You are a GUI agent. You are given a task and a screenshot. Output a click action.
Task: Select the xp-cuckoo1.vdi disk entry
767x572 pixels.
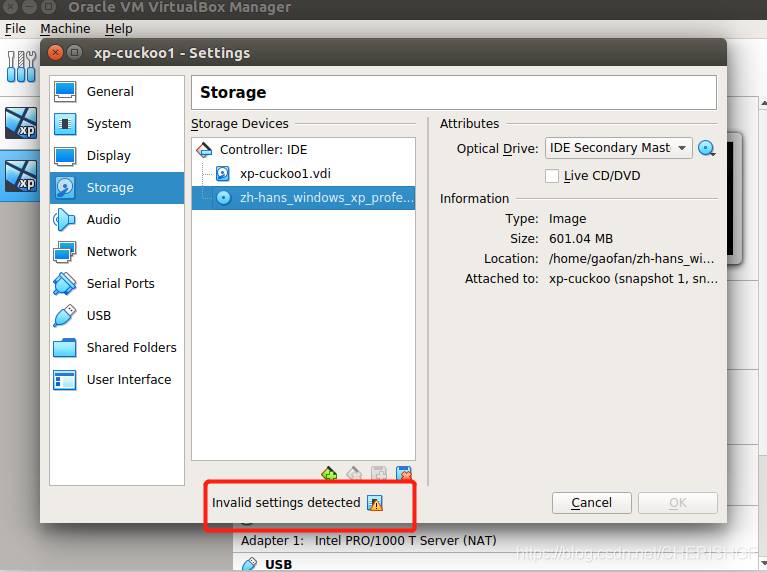click(303, 174)
